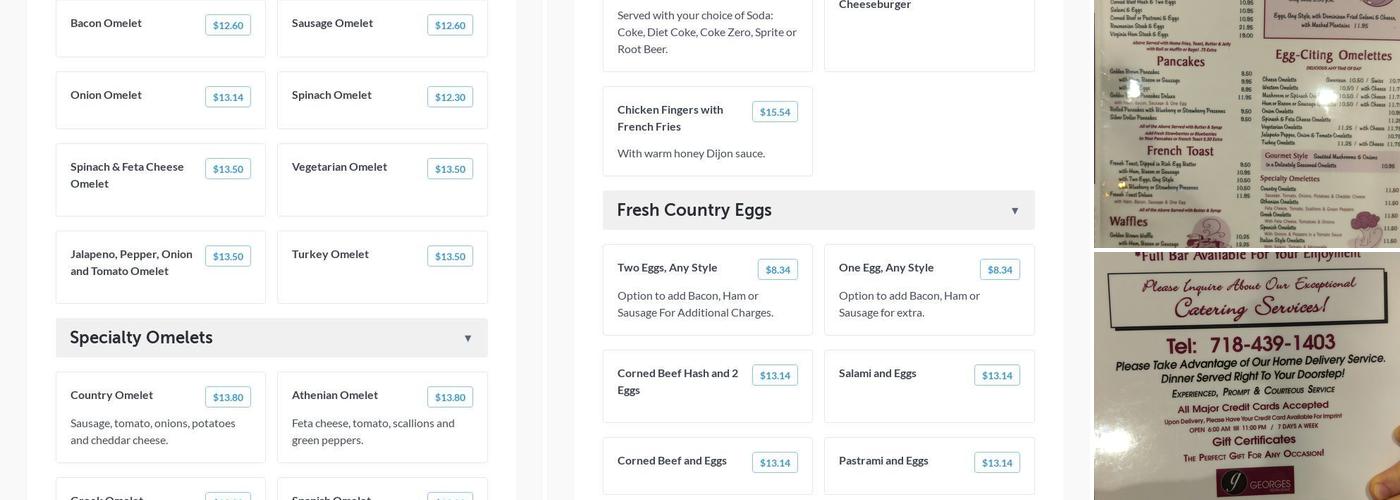Click the Specialty Omelets section header
The height and width of the screenshot is (500, 1400).
[141, 338]
